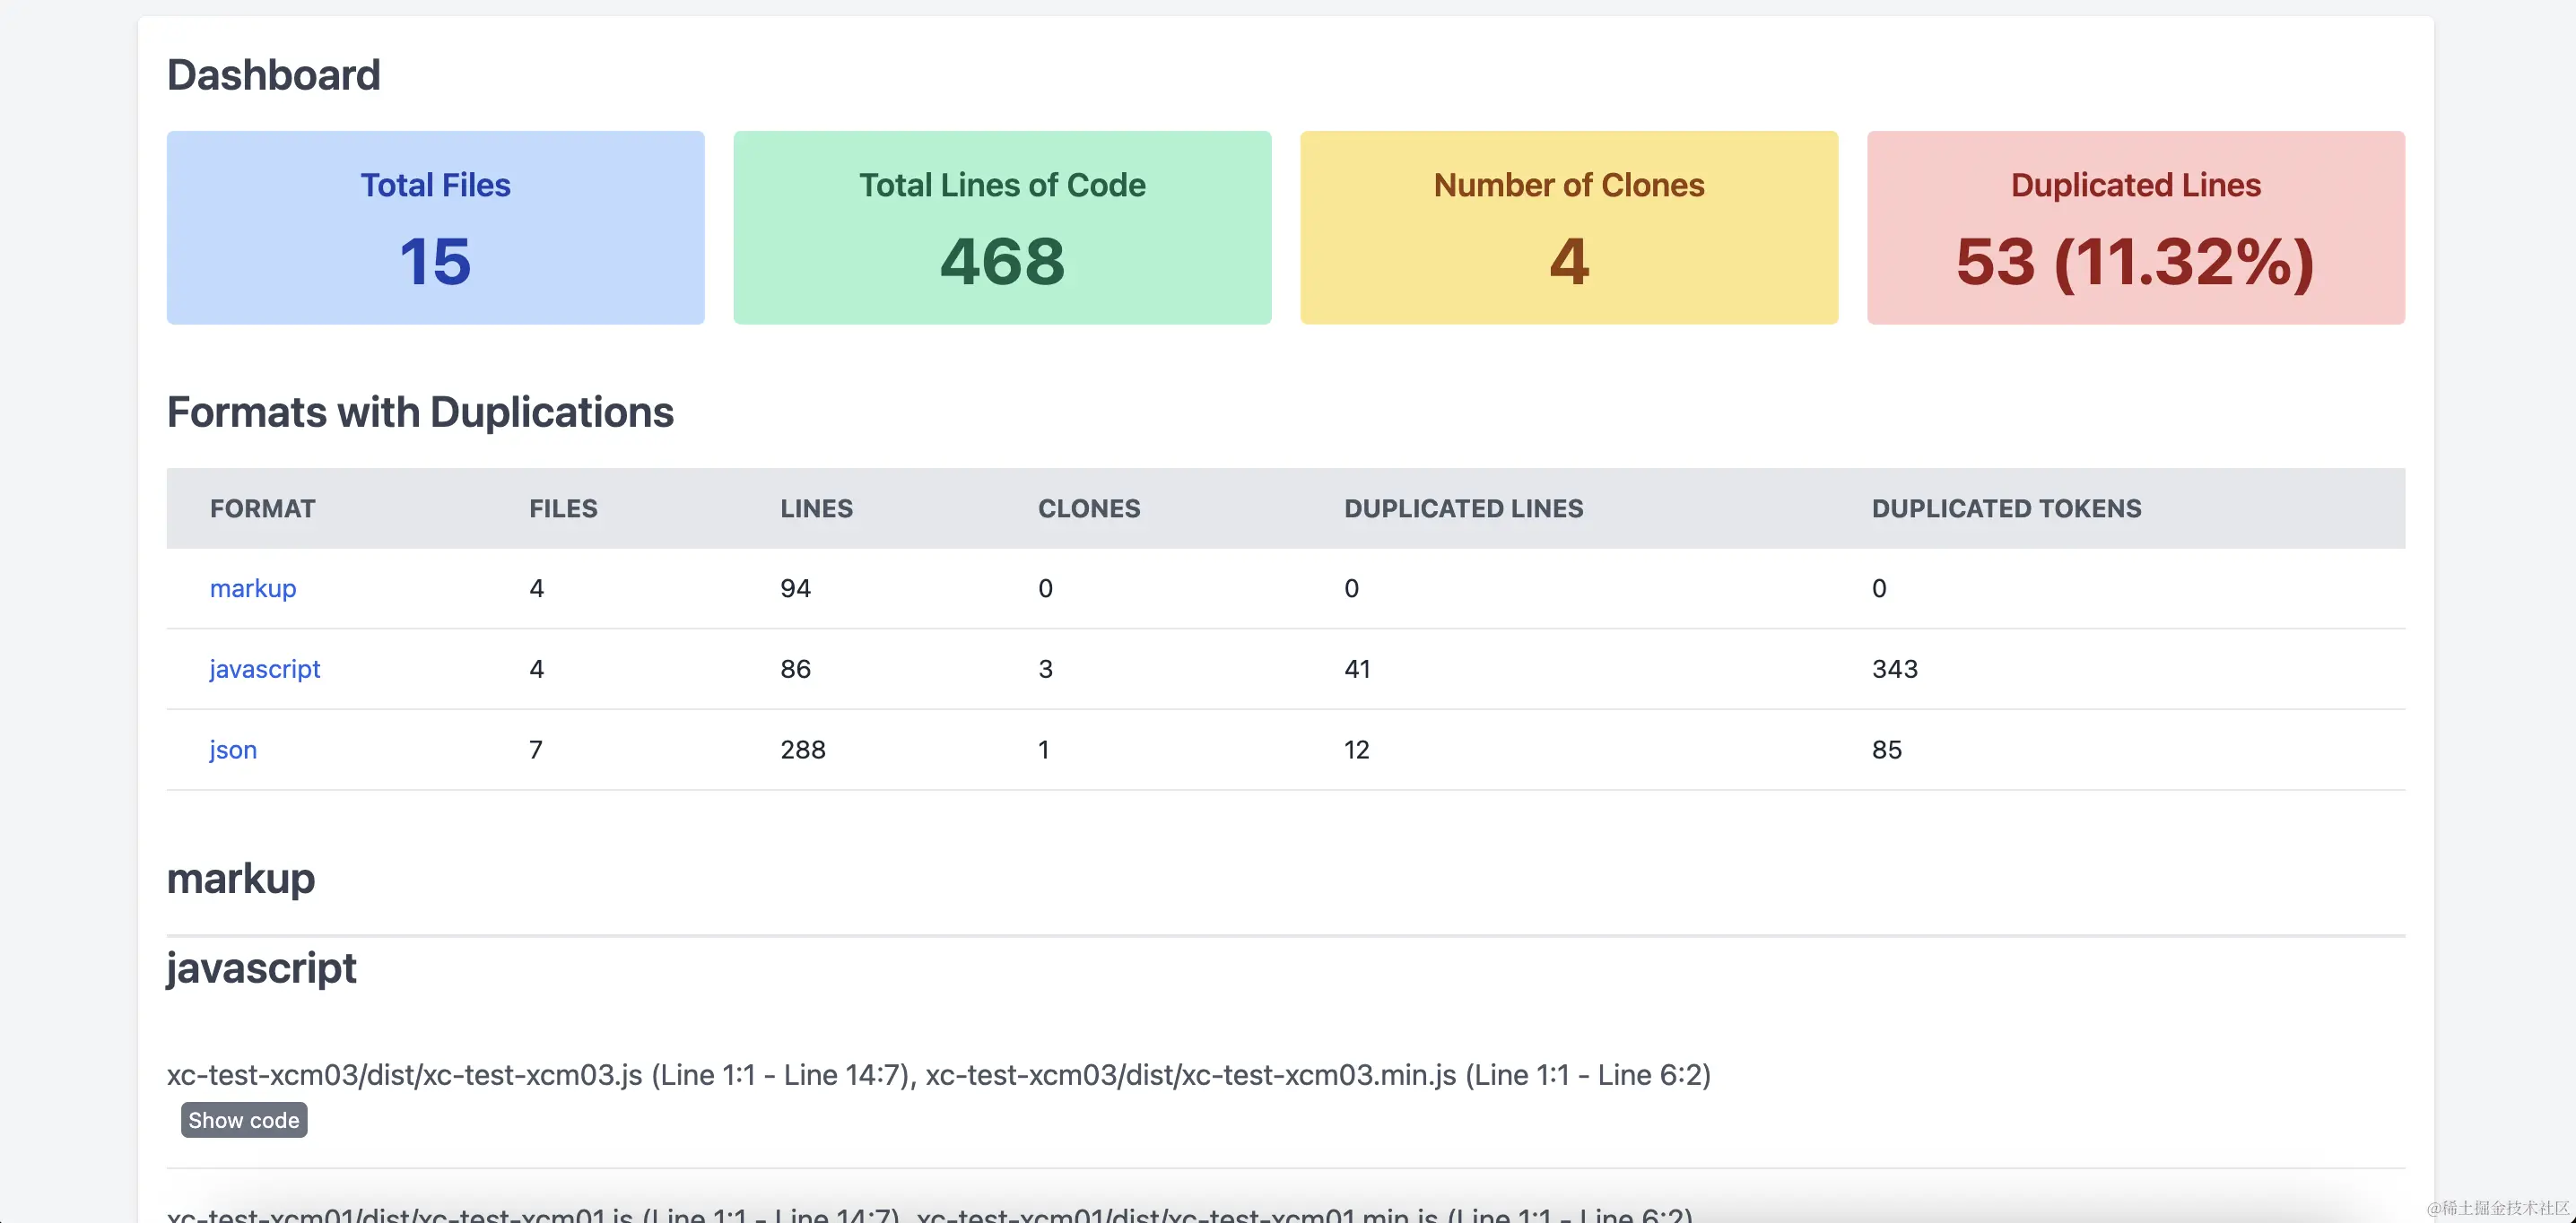2576x1223 pixels.
Task: Open the javascript format link
Action: (264, 669)
